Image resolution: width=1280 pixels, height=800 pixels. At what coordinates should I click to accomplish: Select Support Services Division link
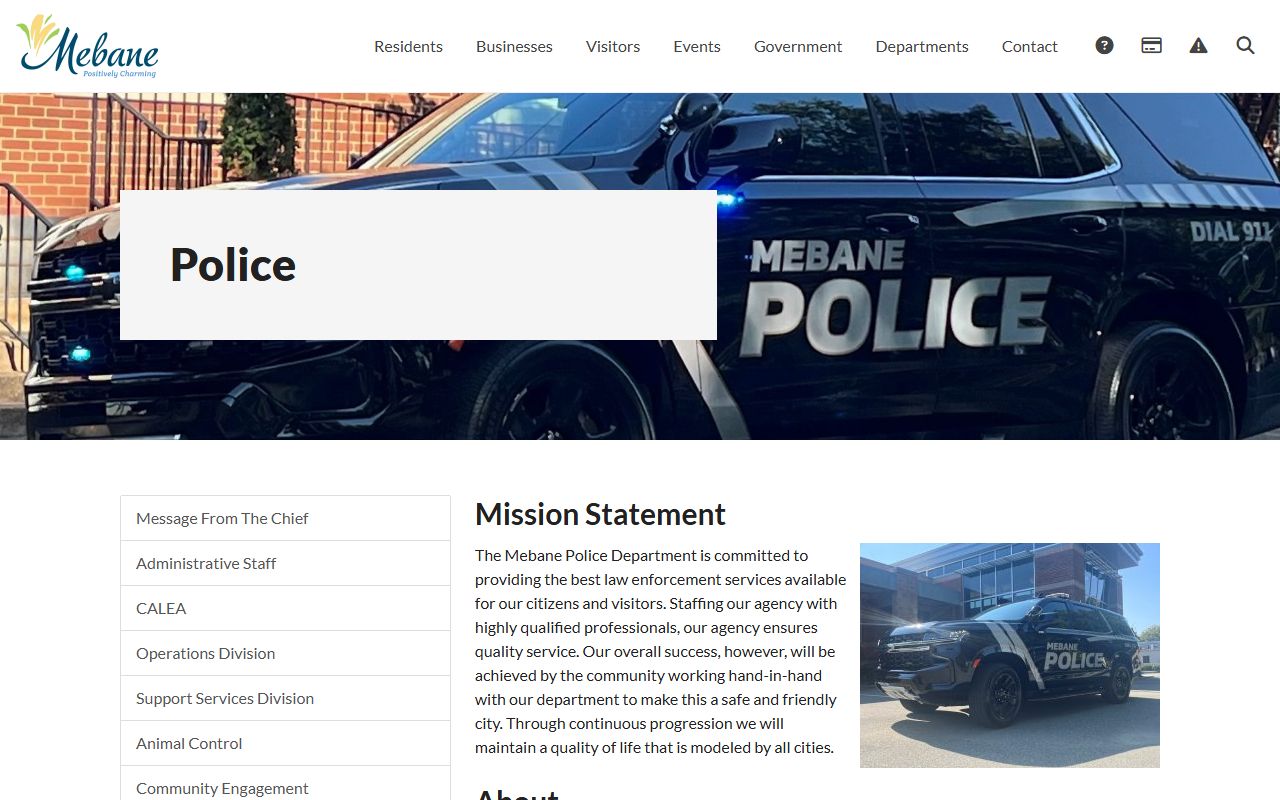click(285, 698)
